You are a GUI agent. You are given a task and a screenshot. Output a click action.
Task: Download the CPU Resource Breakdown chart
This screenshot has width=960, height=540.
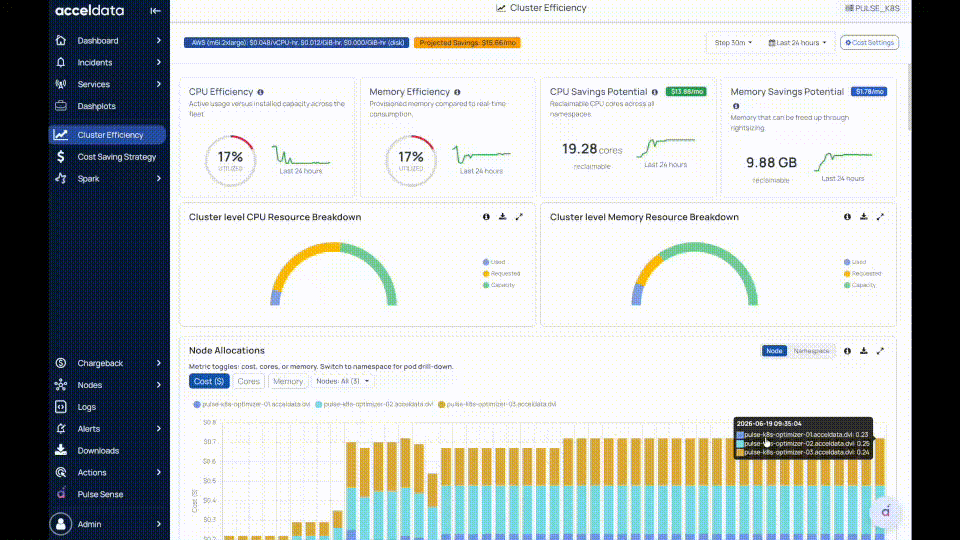pos(503,217)
